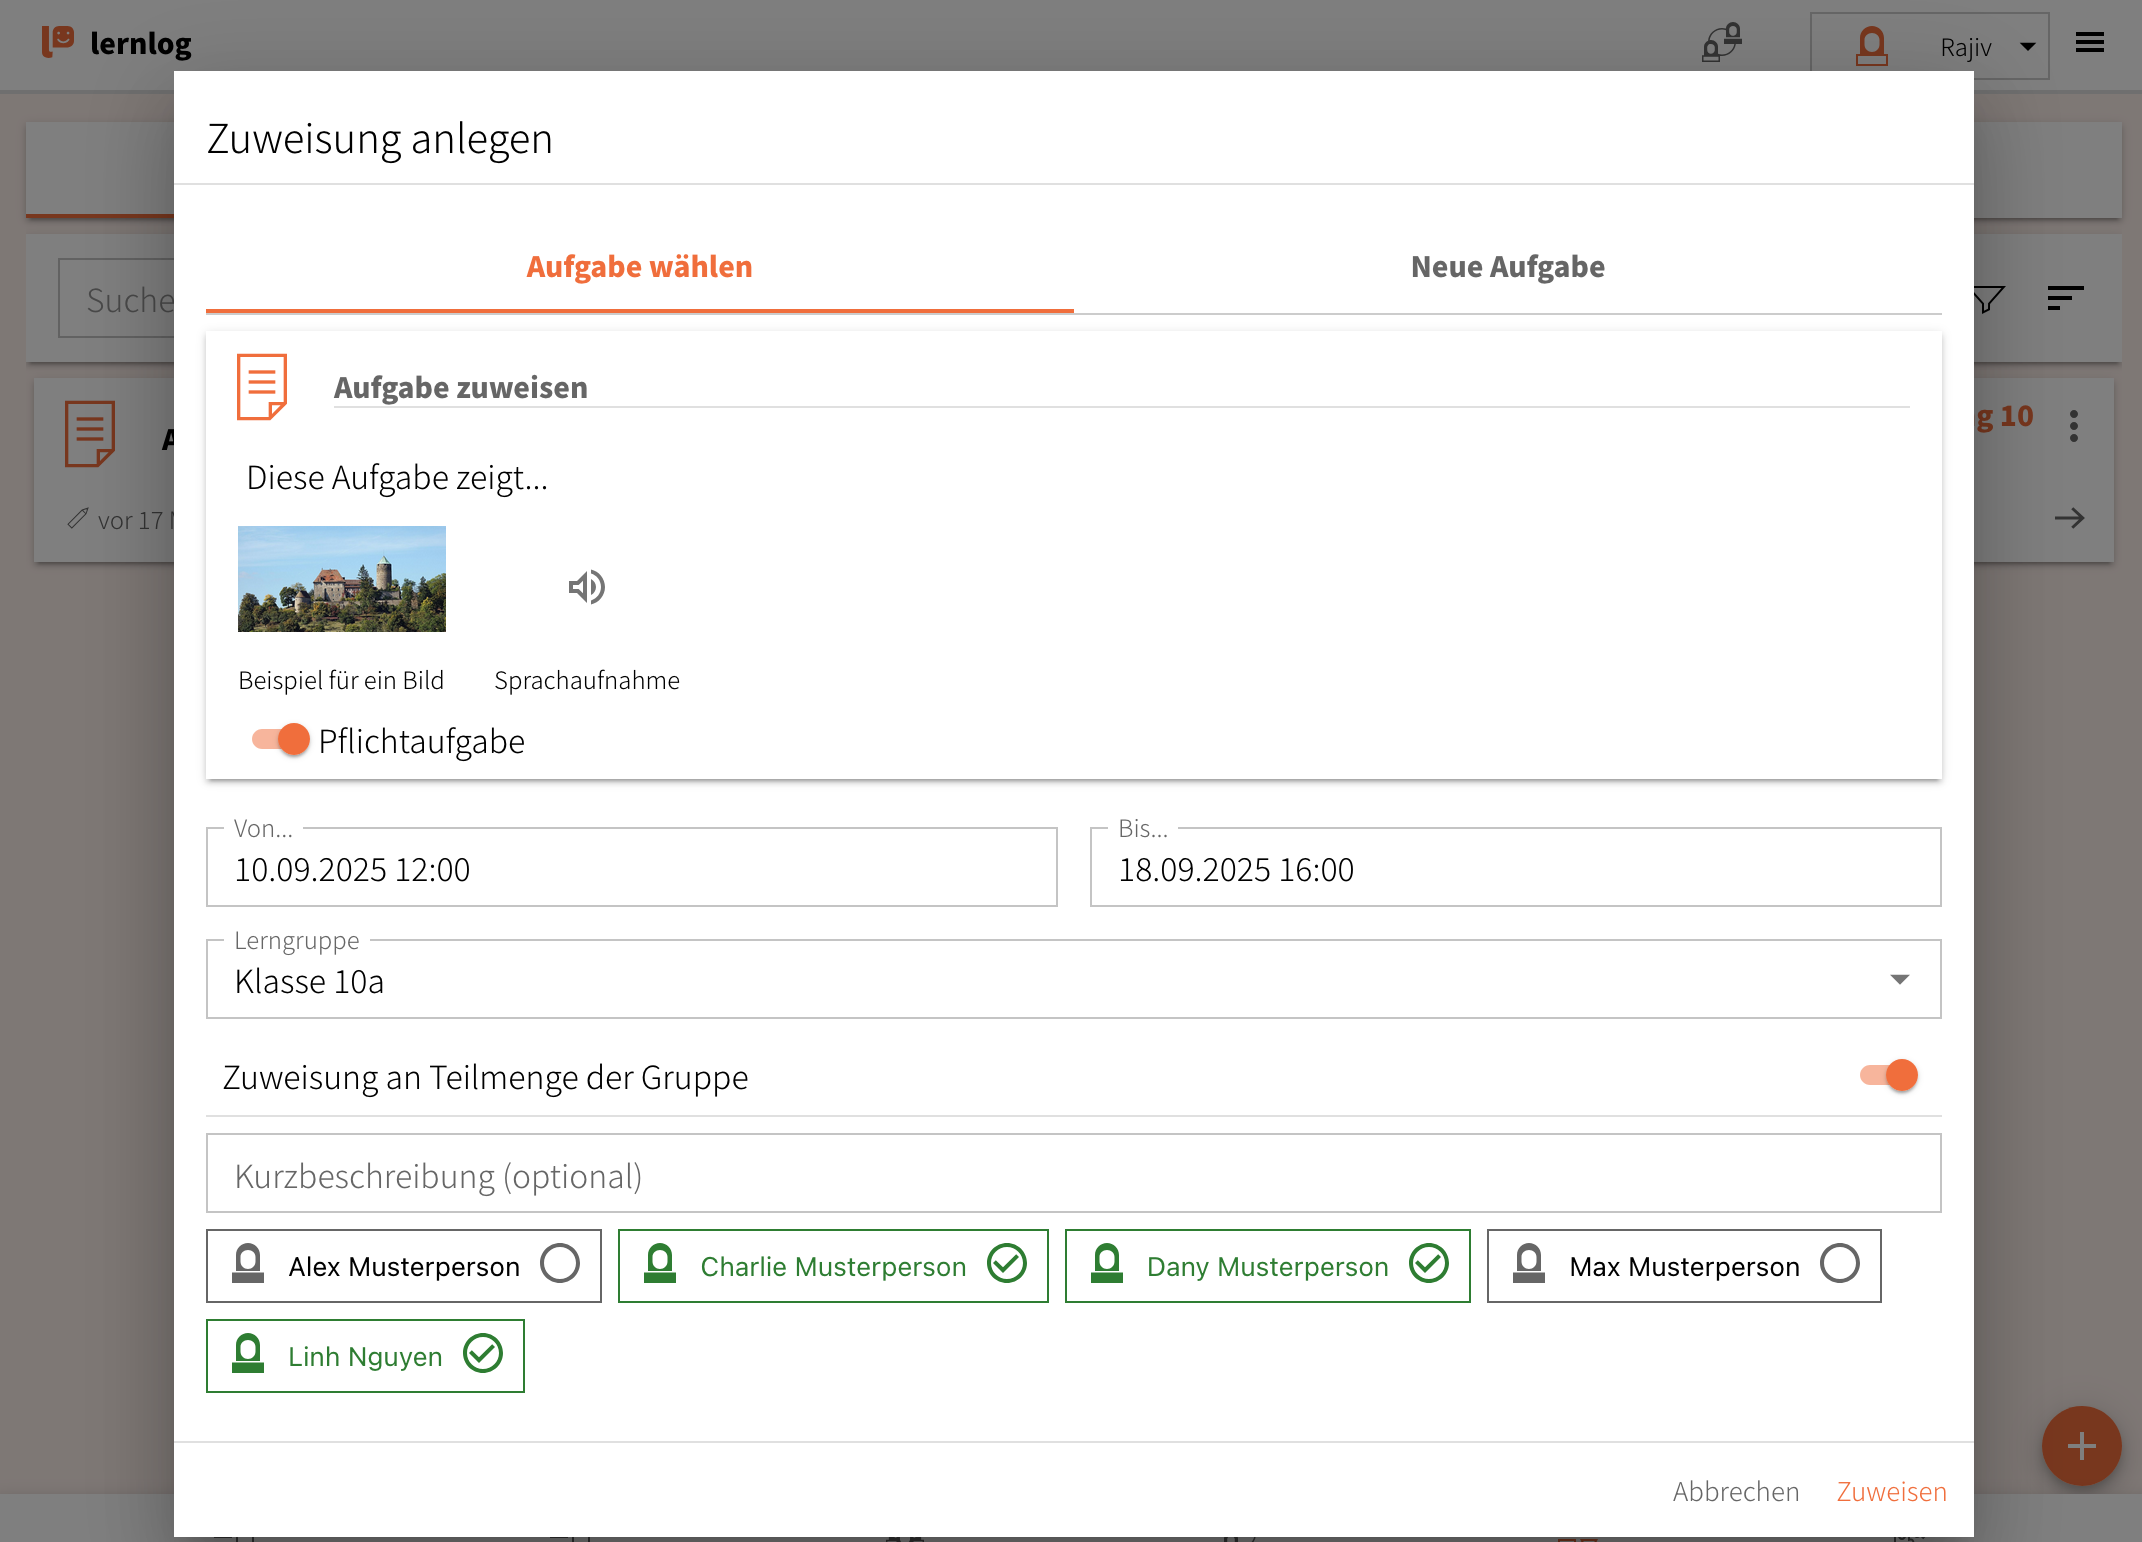
Task: Click Abbrechen to cancel
Action: (1735, 1492)
